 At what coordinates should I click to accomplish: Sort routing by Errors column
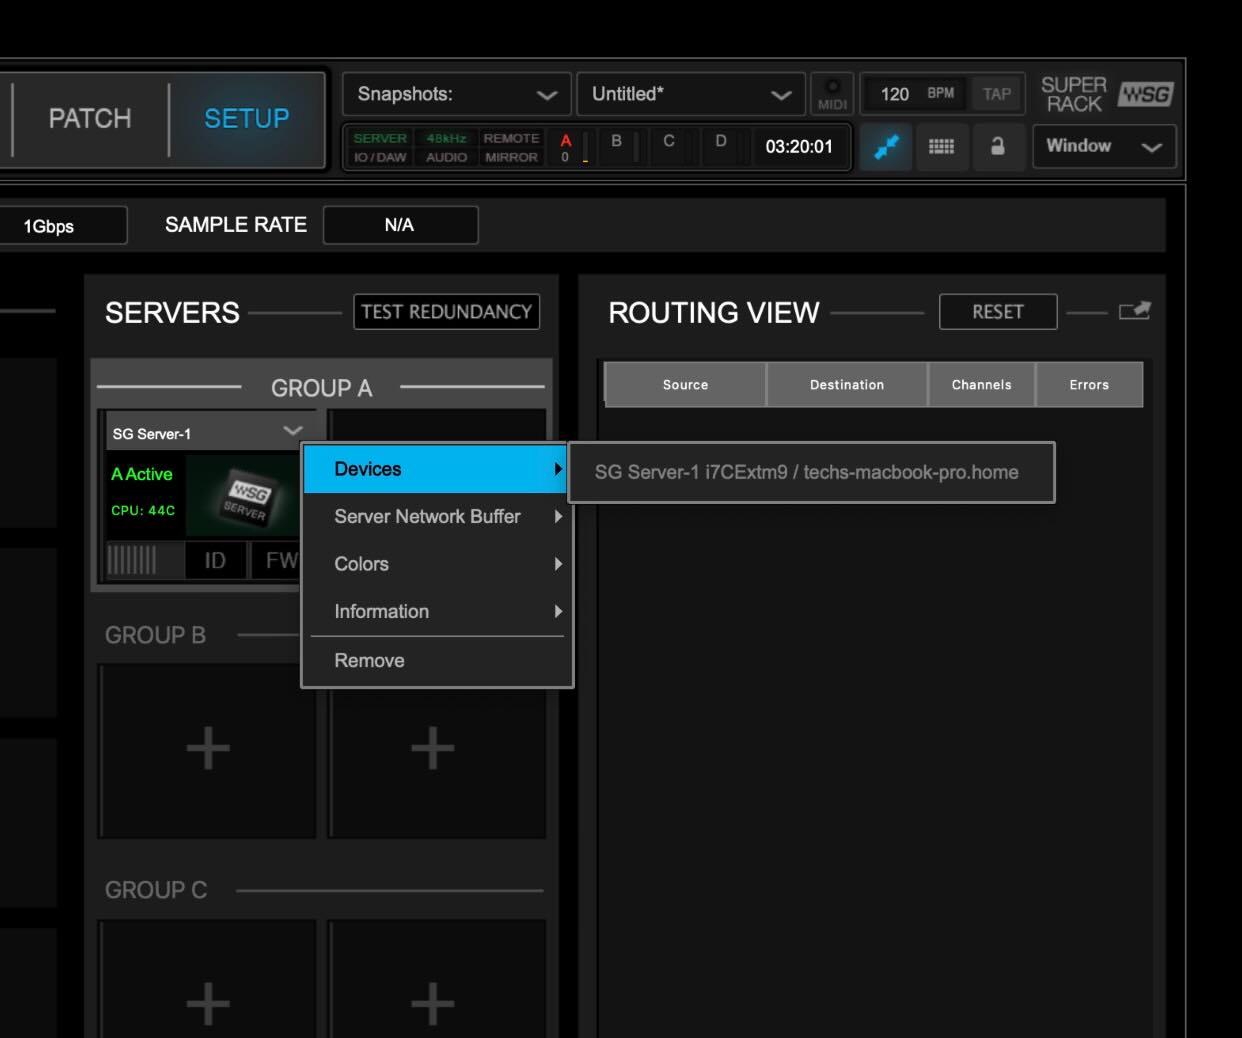1089,385
